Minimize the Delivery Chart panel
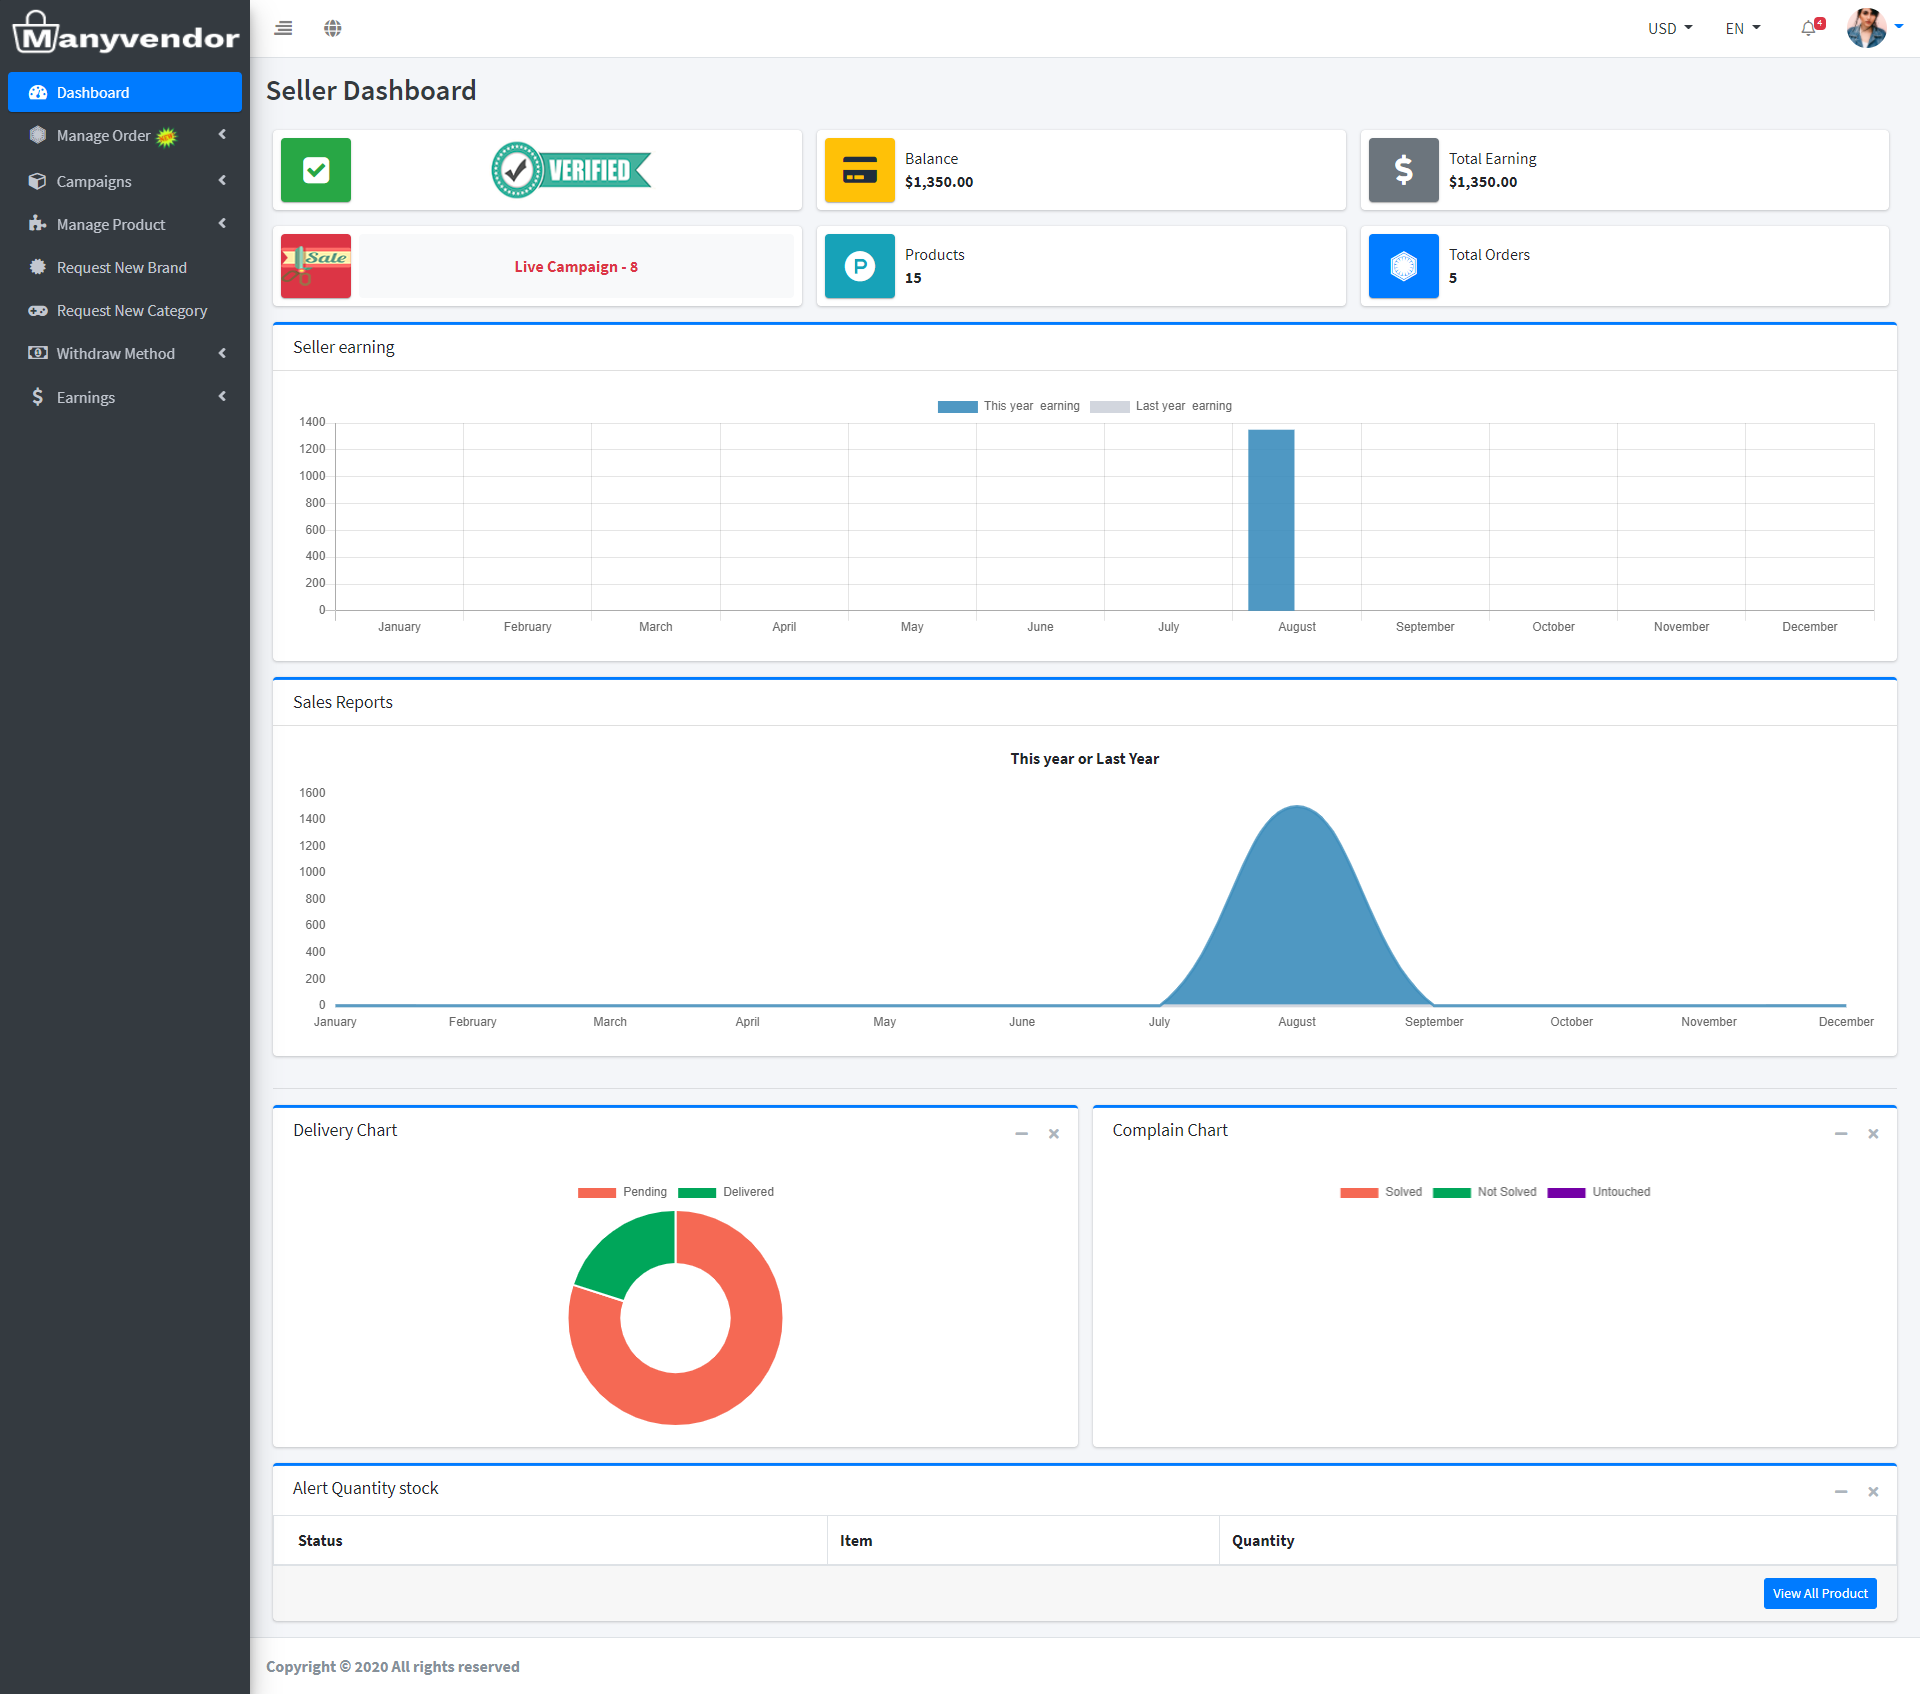1920x1694 pixels. pos(1022,1133)
